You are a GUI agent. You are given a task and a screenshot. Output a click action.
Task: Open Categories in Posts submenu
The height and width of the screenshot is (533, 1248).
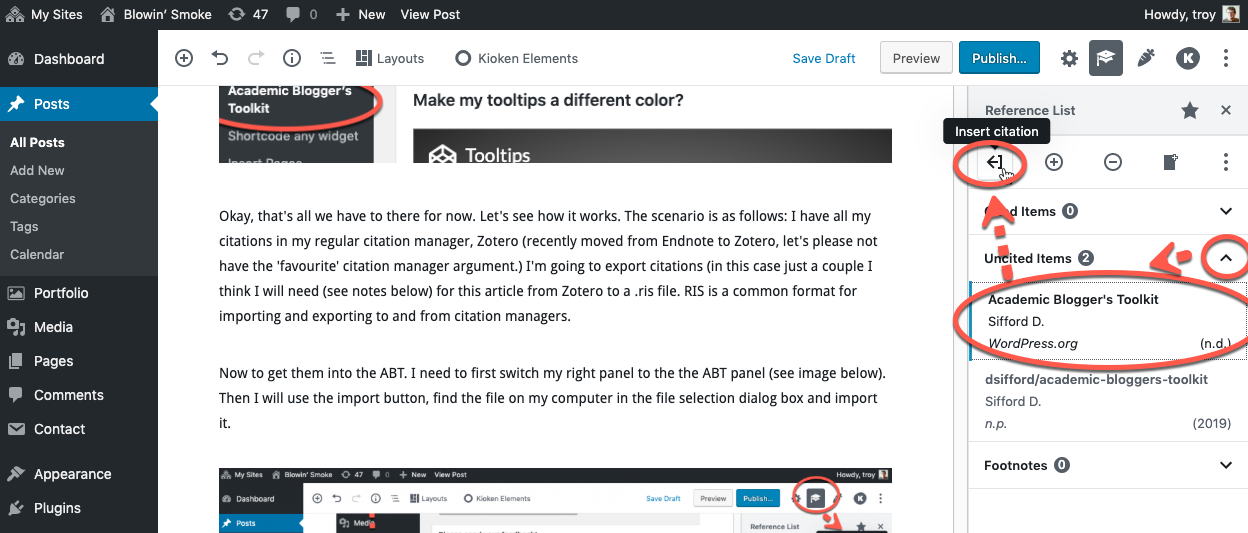point(43,198)
